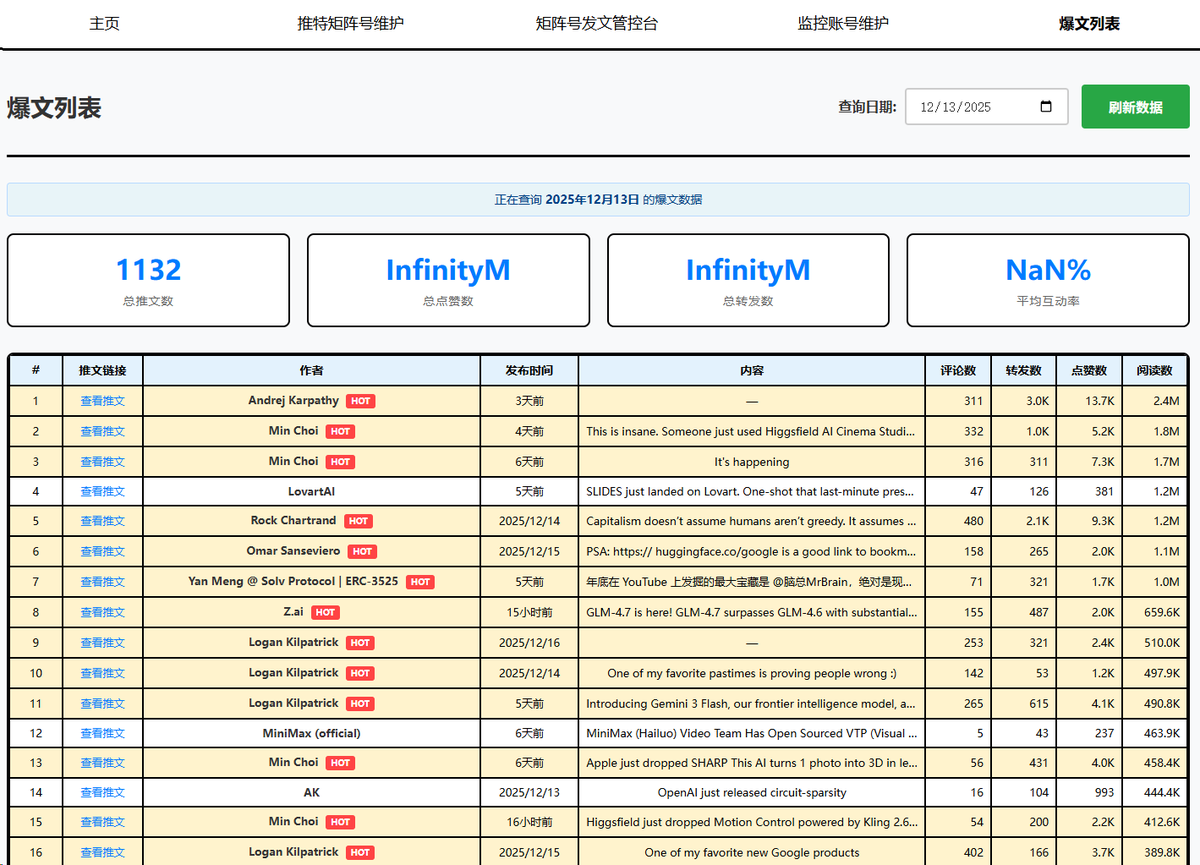Screen dimensions: 1200x865
Task: Click content starting 'SLIDES just landed on Lovart'
Action: pos(752,491)
